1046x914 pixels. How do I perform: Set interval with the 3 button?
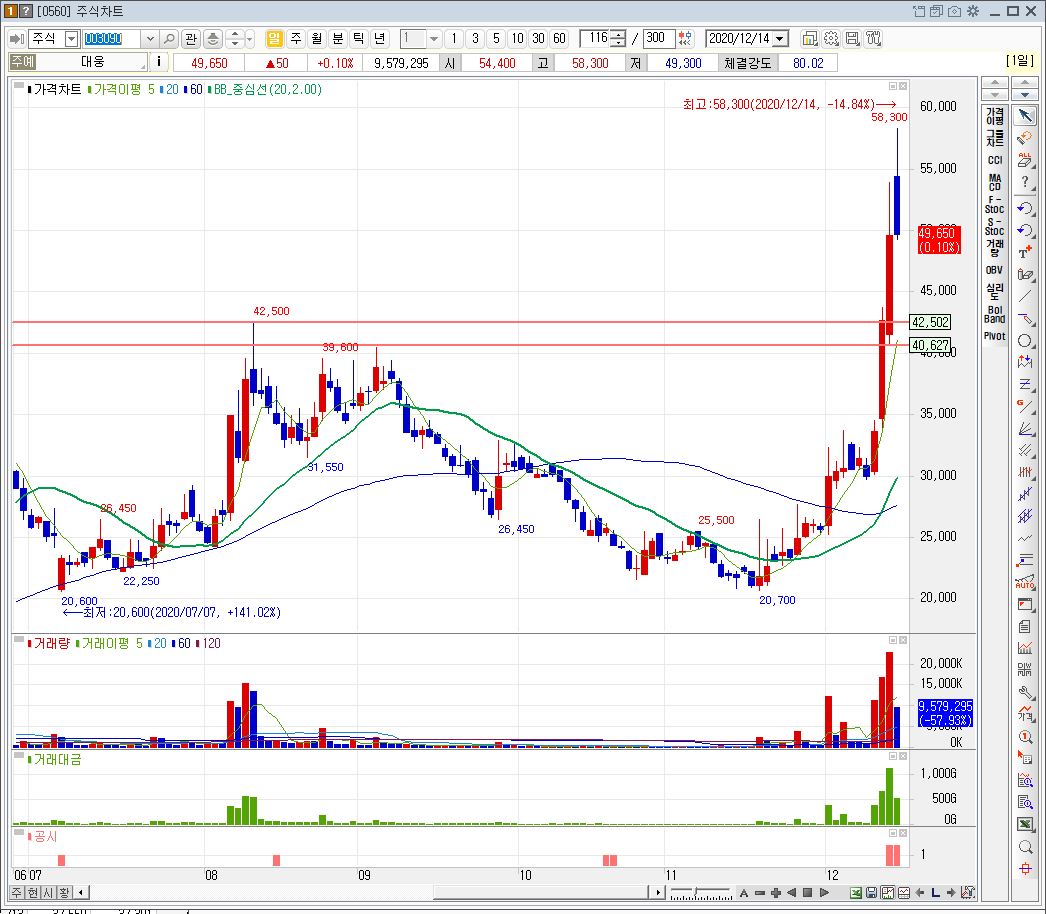475,39
